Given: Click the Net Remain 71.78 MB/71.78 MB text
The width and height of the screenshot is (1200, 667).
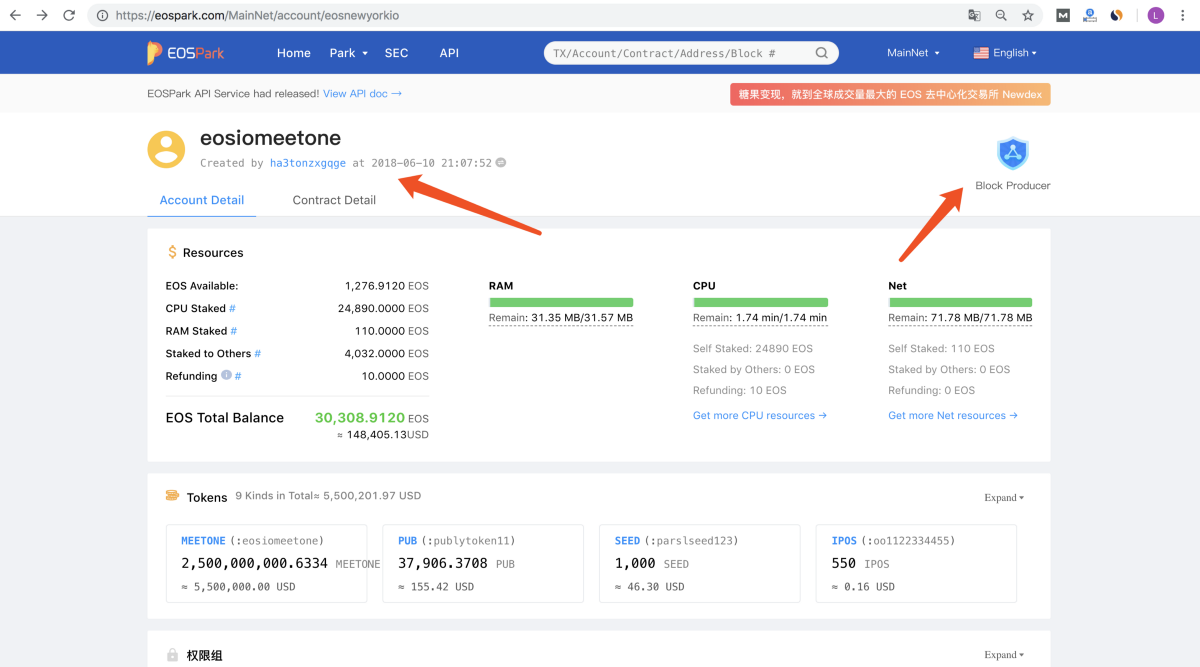Looking at the screenshot, I should point(960,318).
